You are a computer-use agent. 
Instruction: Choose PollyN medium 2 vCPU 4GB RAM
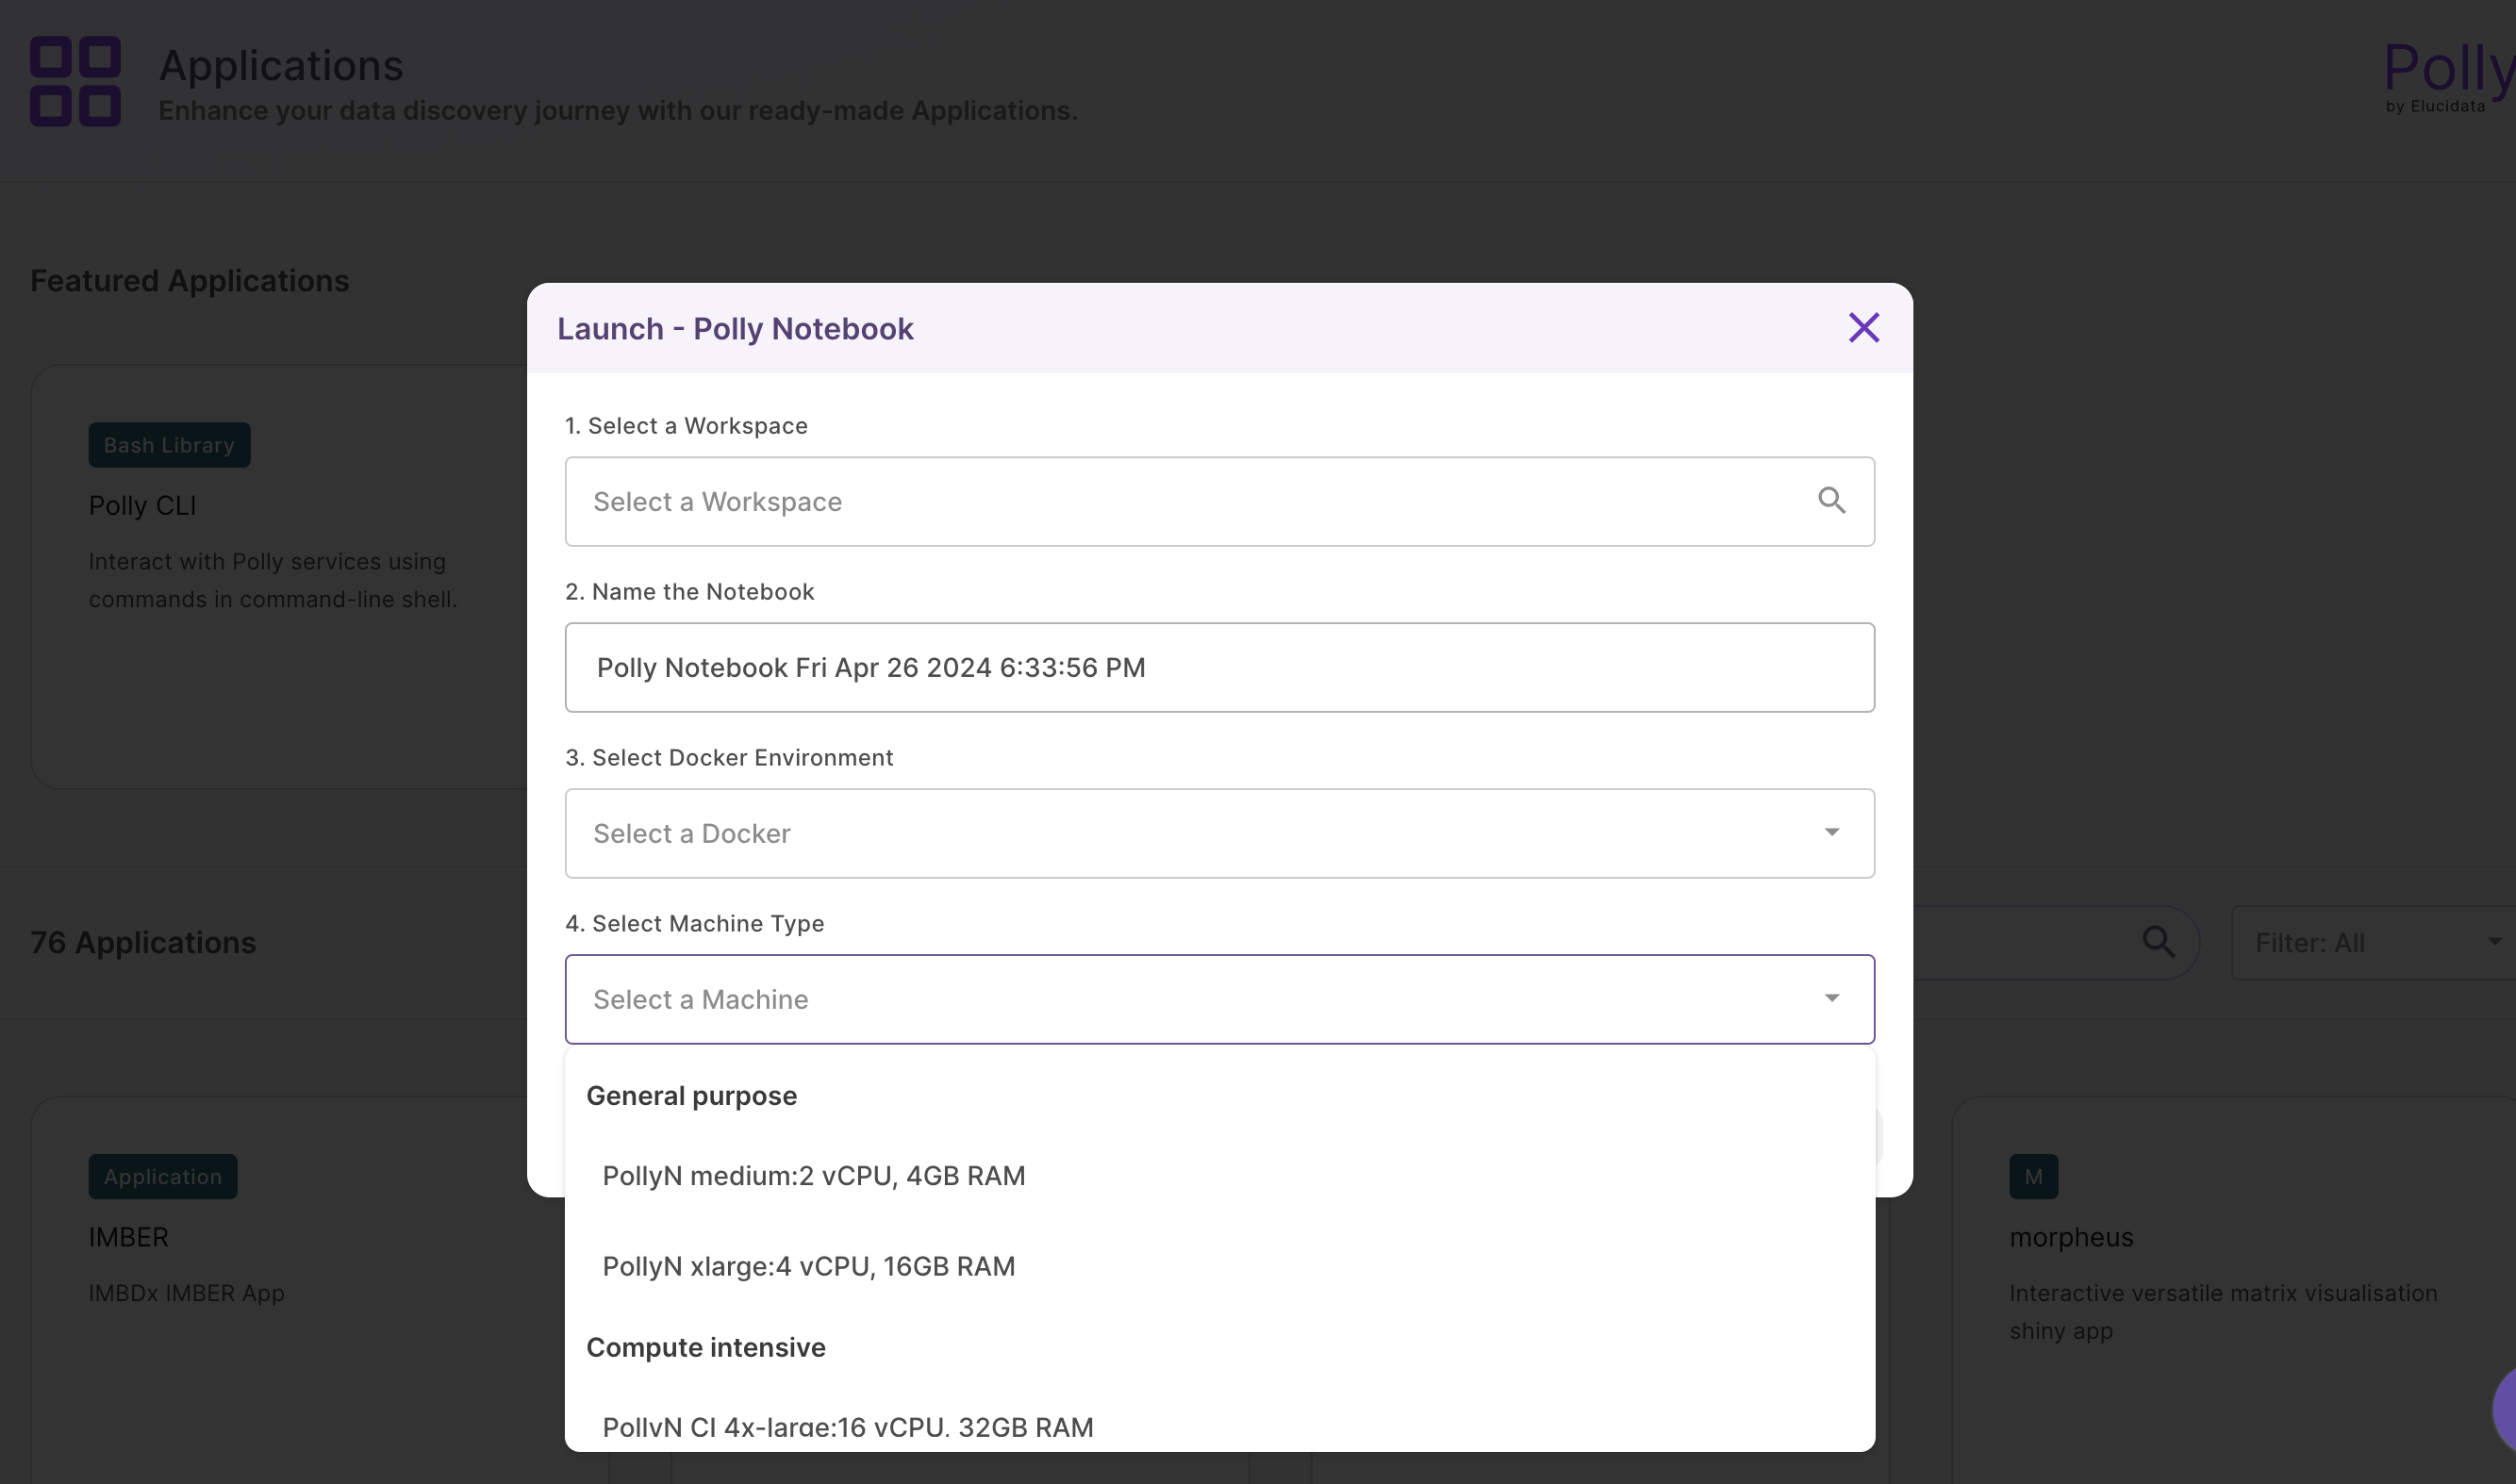(1219, 1176)
